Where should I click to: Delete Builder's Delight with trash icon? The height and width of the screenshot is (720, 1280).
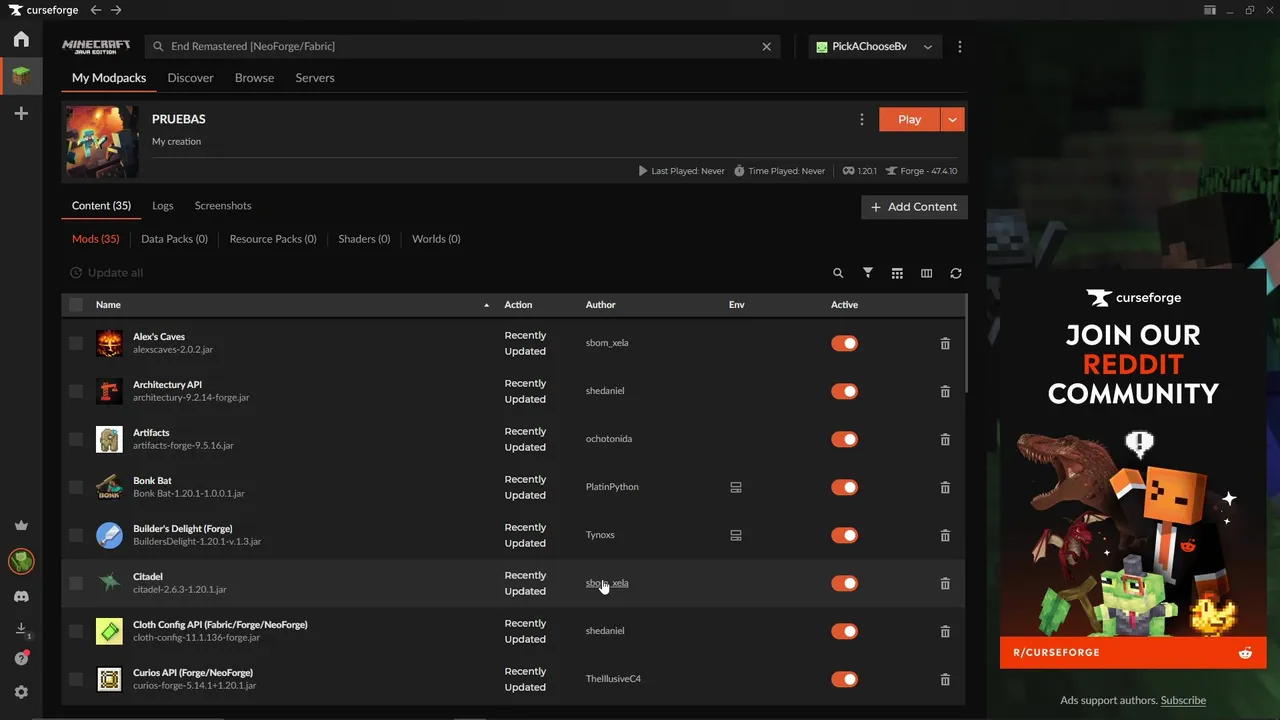coord(945,535)
